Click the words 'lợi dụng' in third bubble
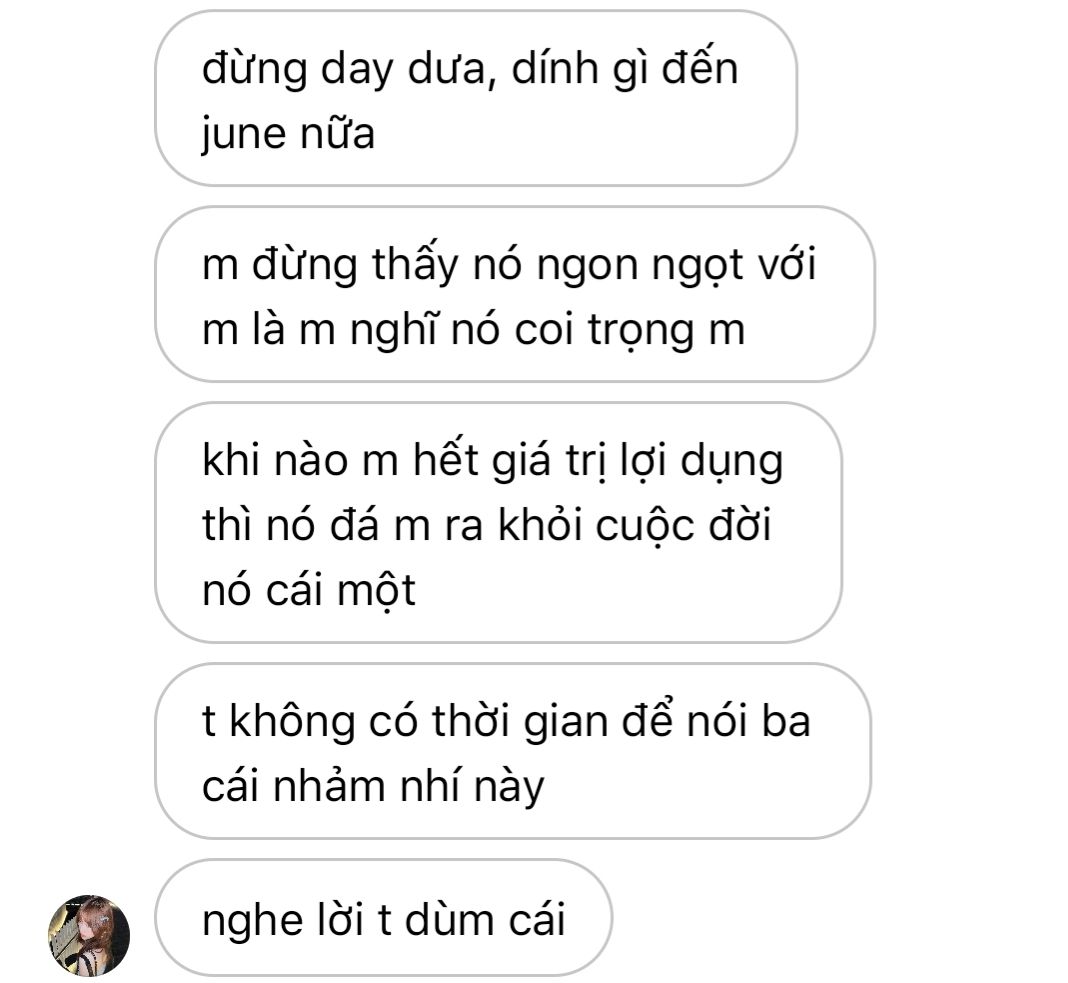The width and height of the screenshot is (1068, 983). click(x=701, y=462)
